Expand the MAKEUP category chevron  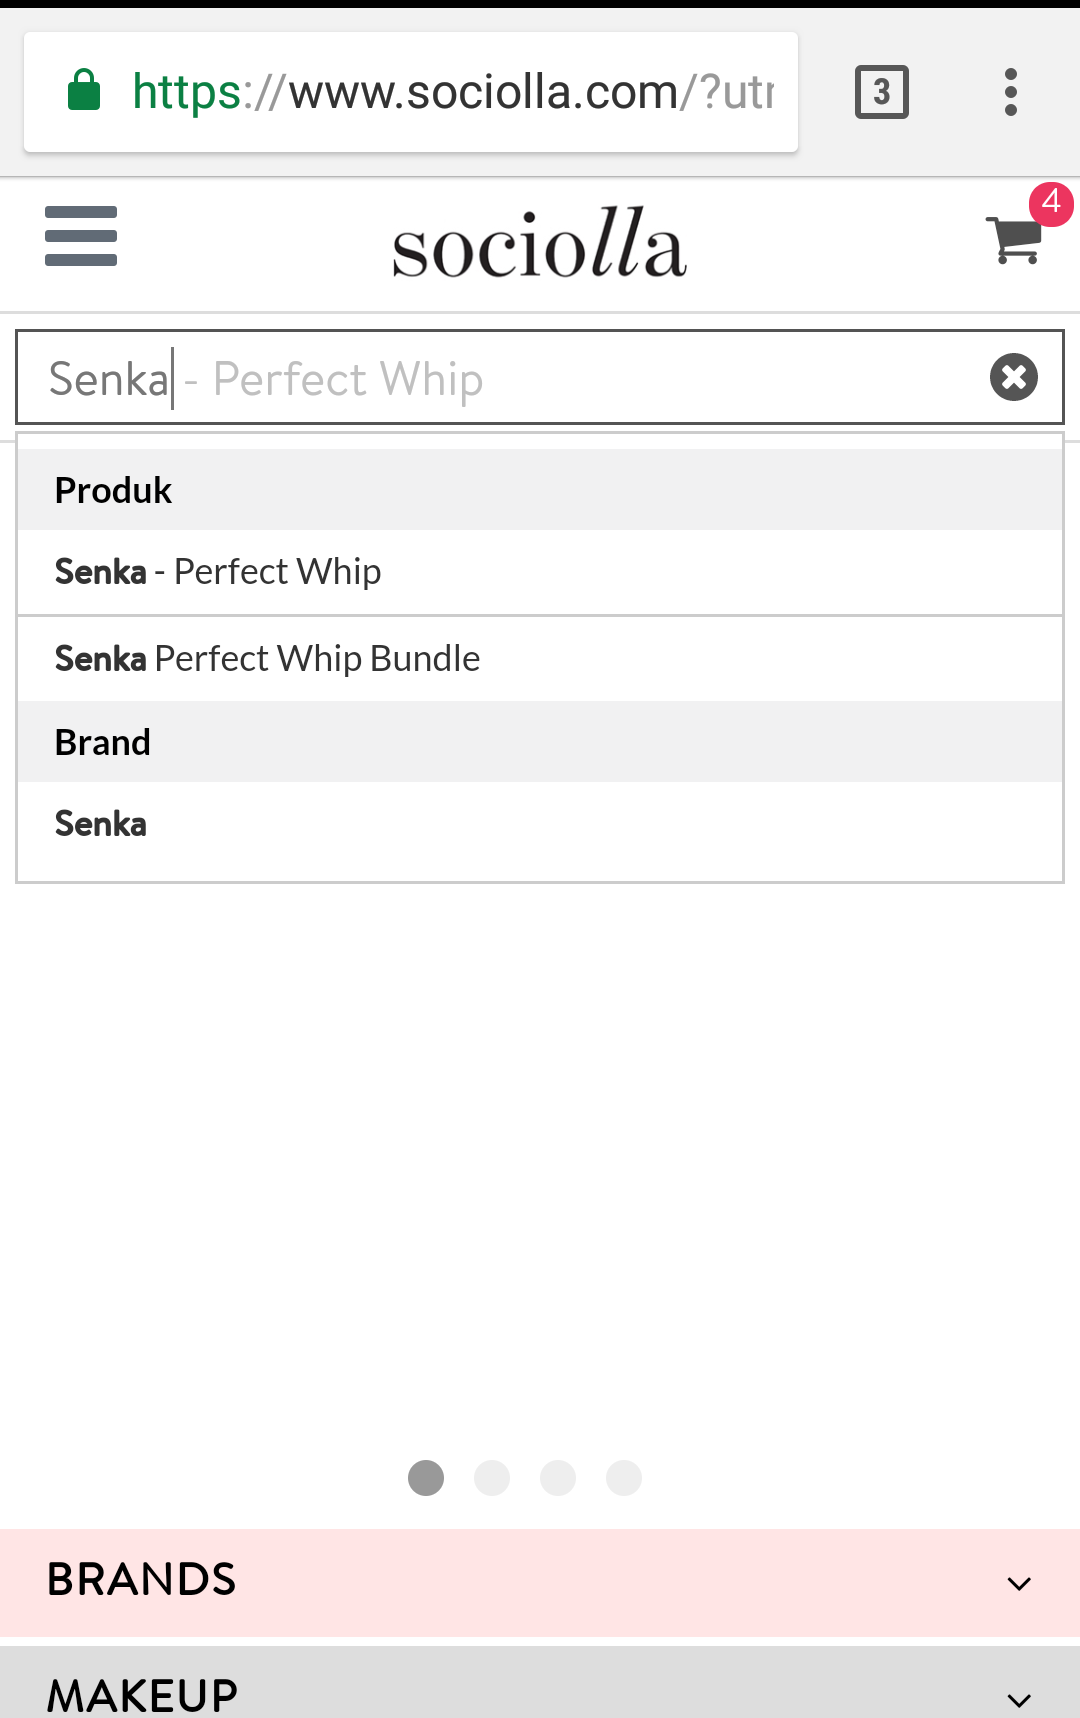coord(1019,1699)
